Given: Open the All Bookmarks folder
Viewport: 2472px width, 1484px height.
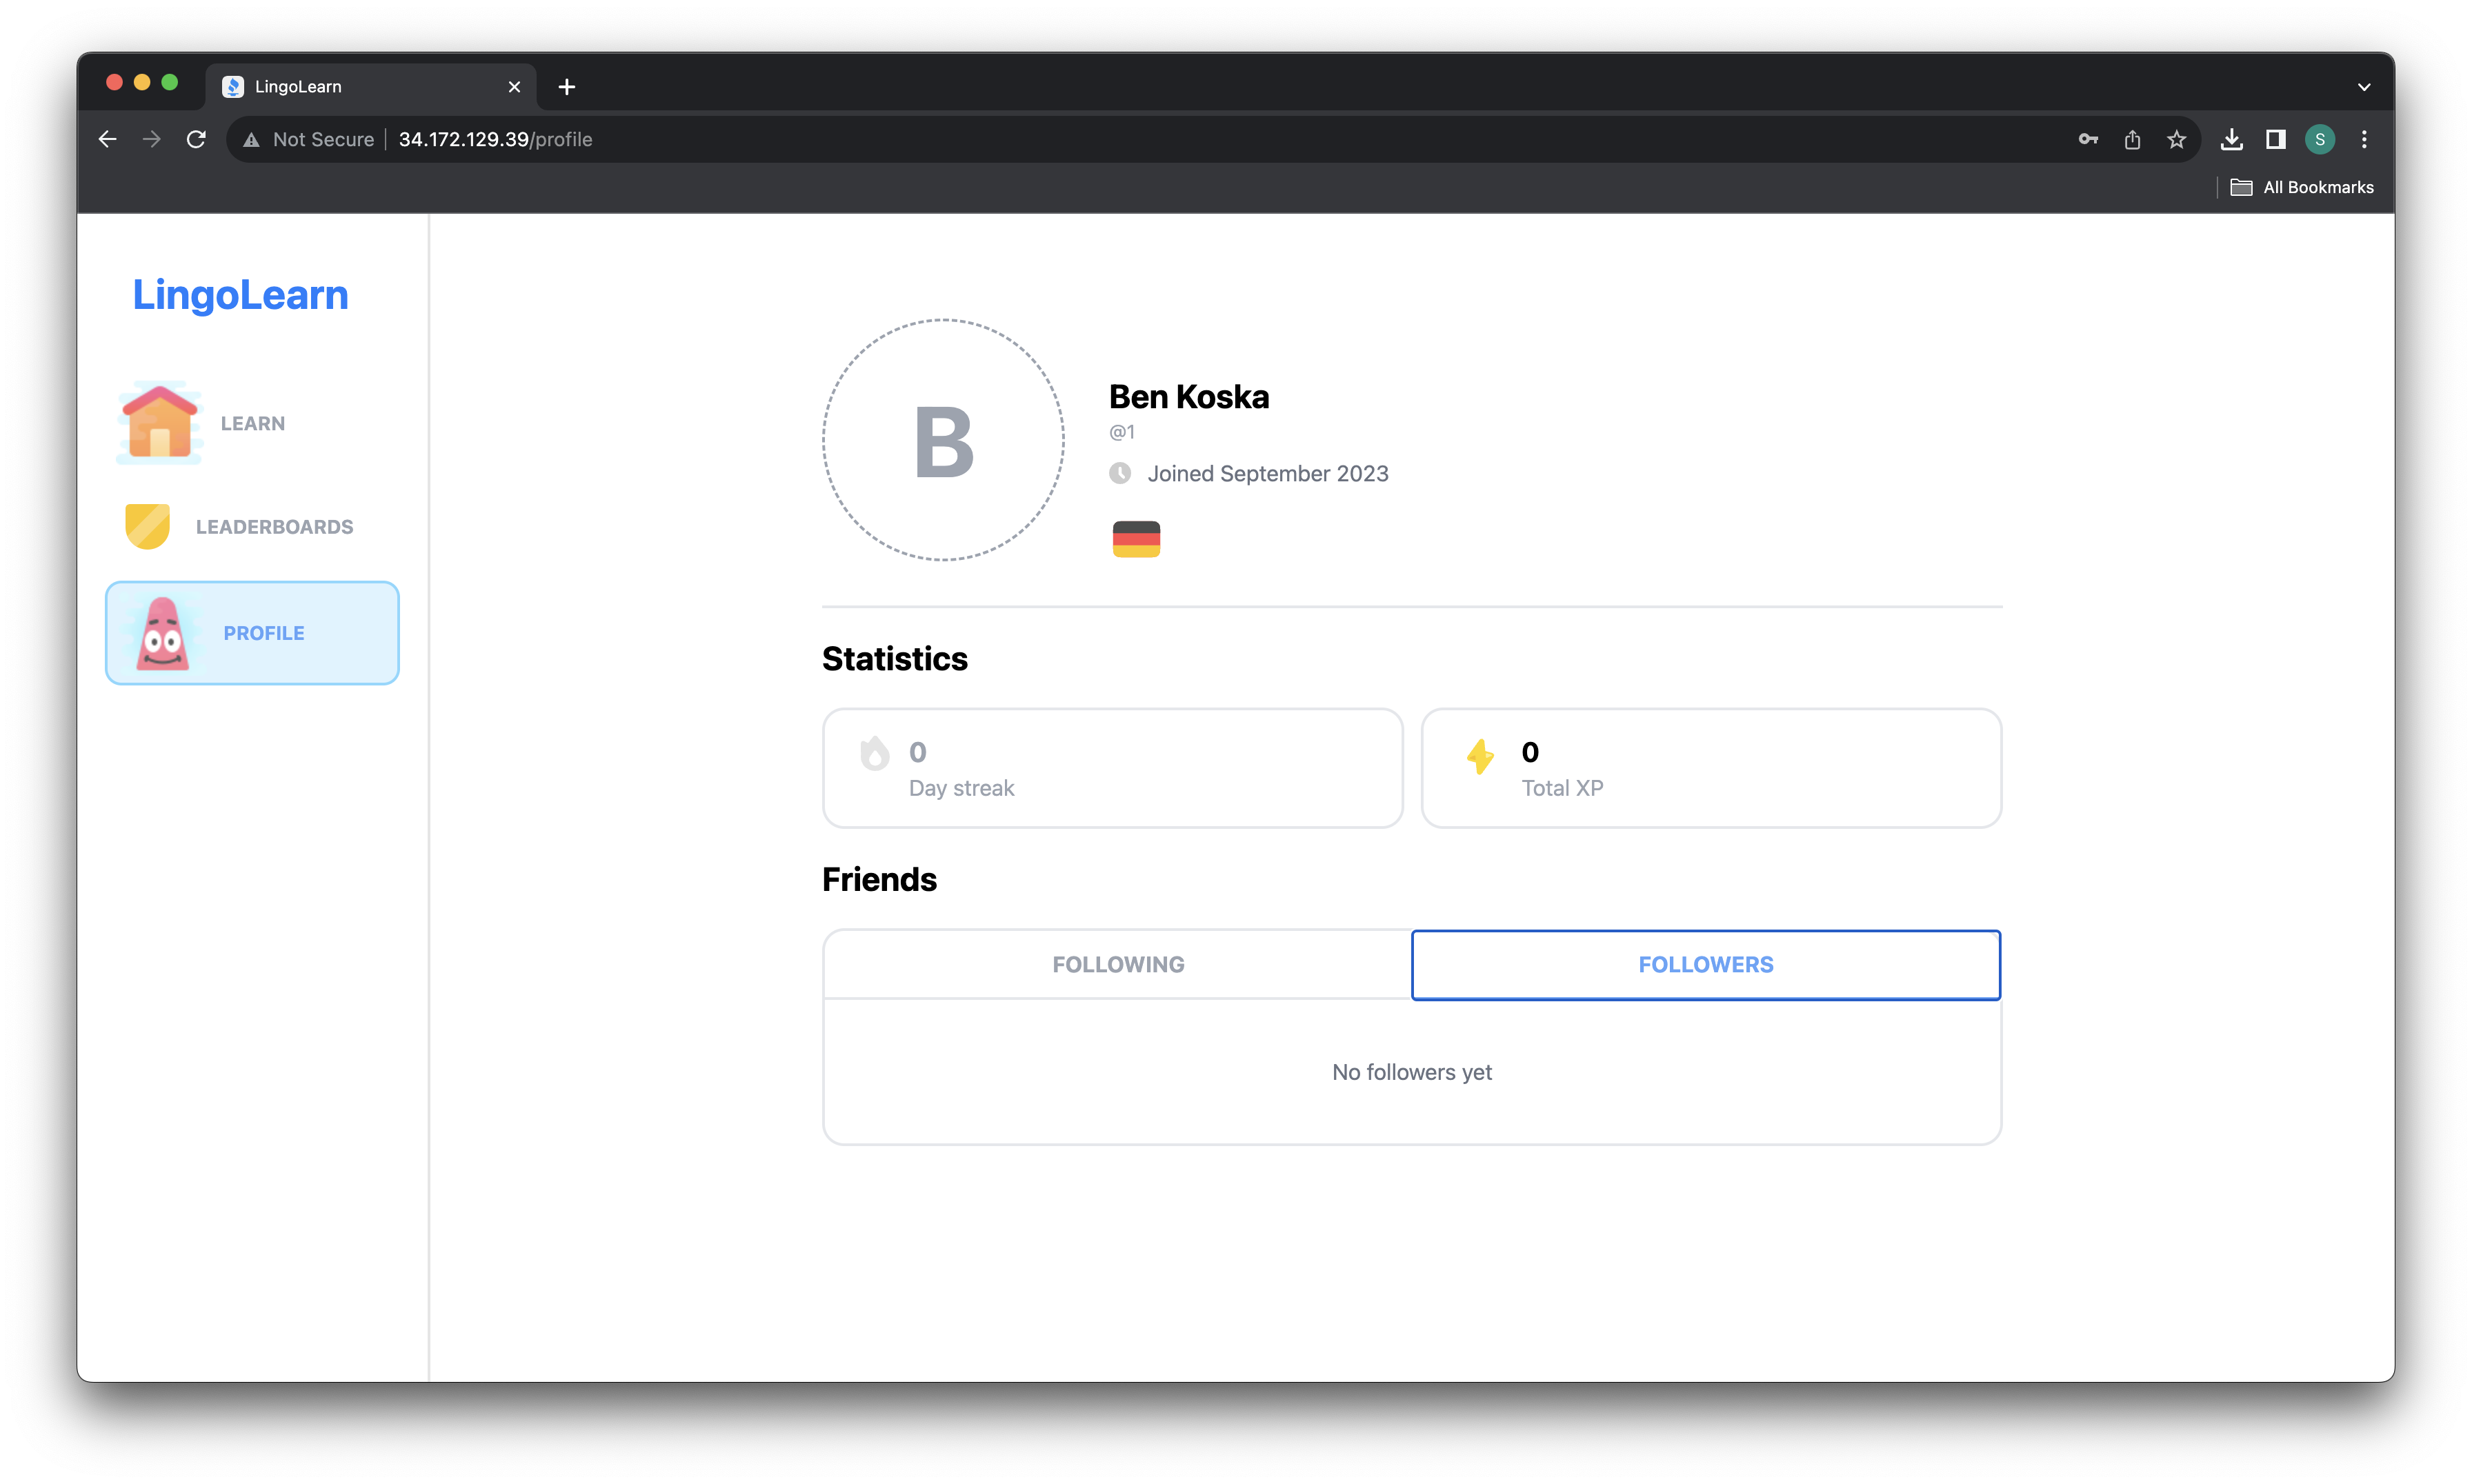Looking at the screenshot, I should (2302, 187).
